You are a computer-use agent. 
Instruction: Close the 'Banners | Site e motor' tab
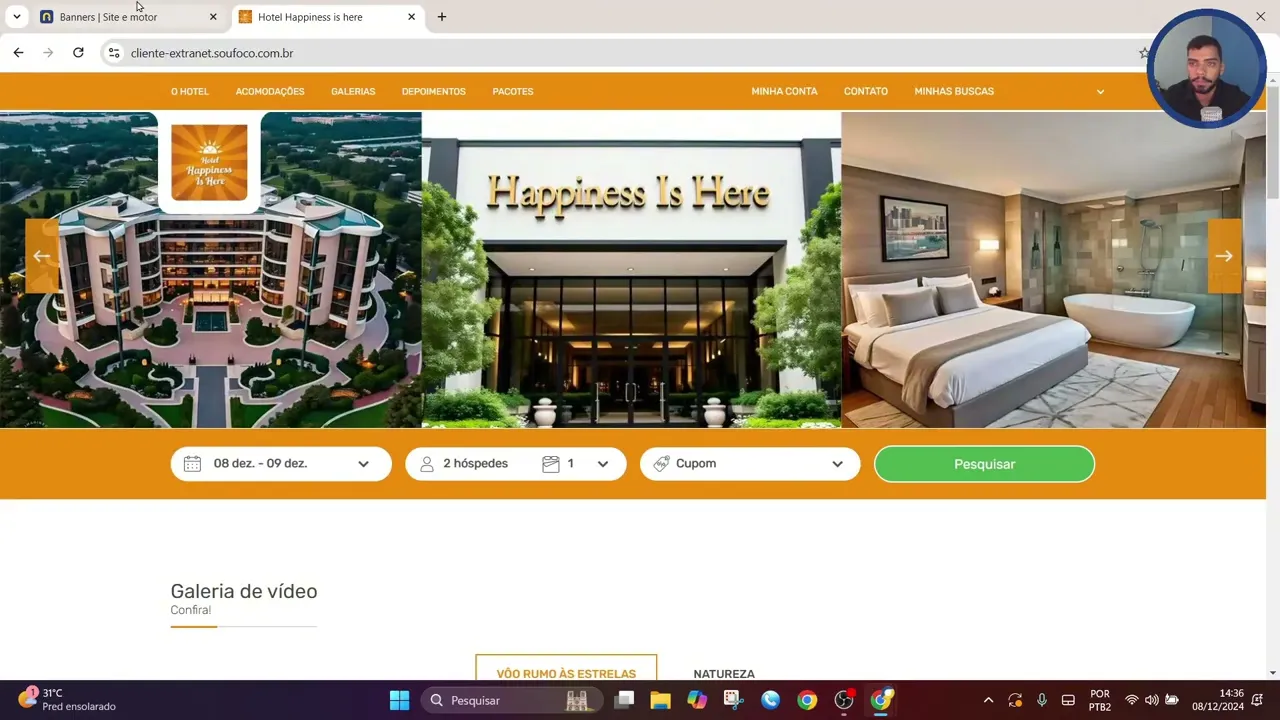point(213,17)
